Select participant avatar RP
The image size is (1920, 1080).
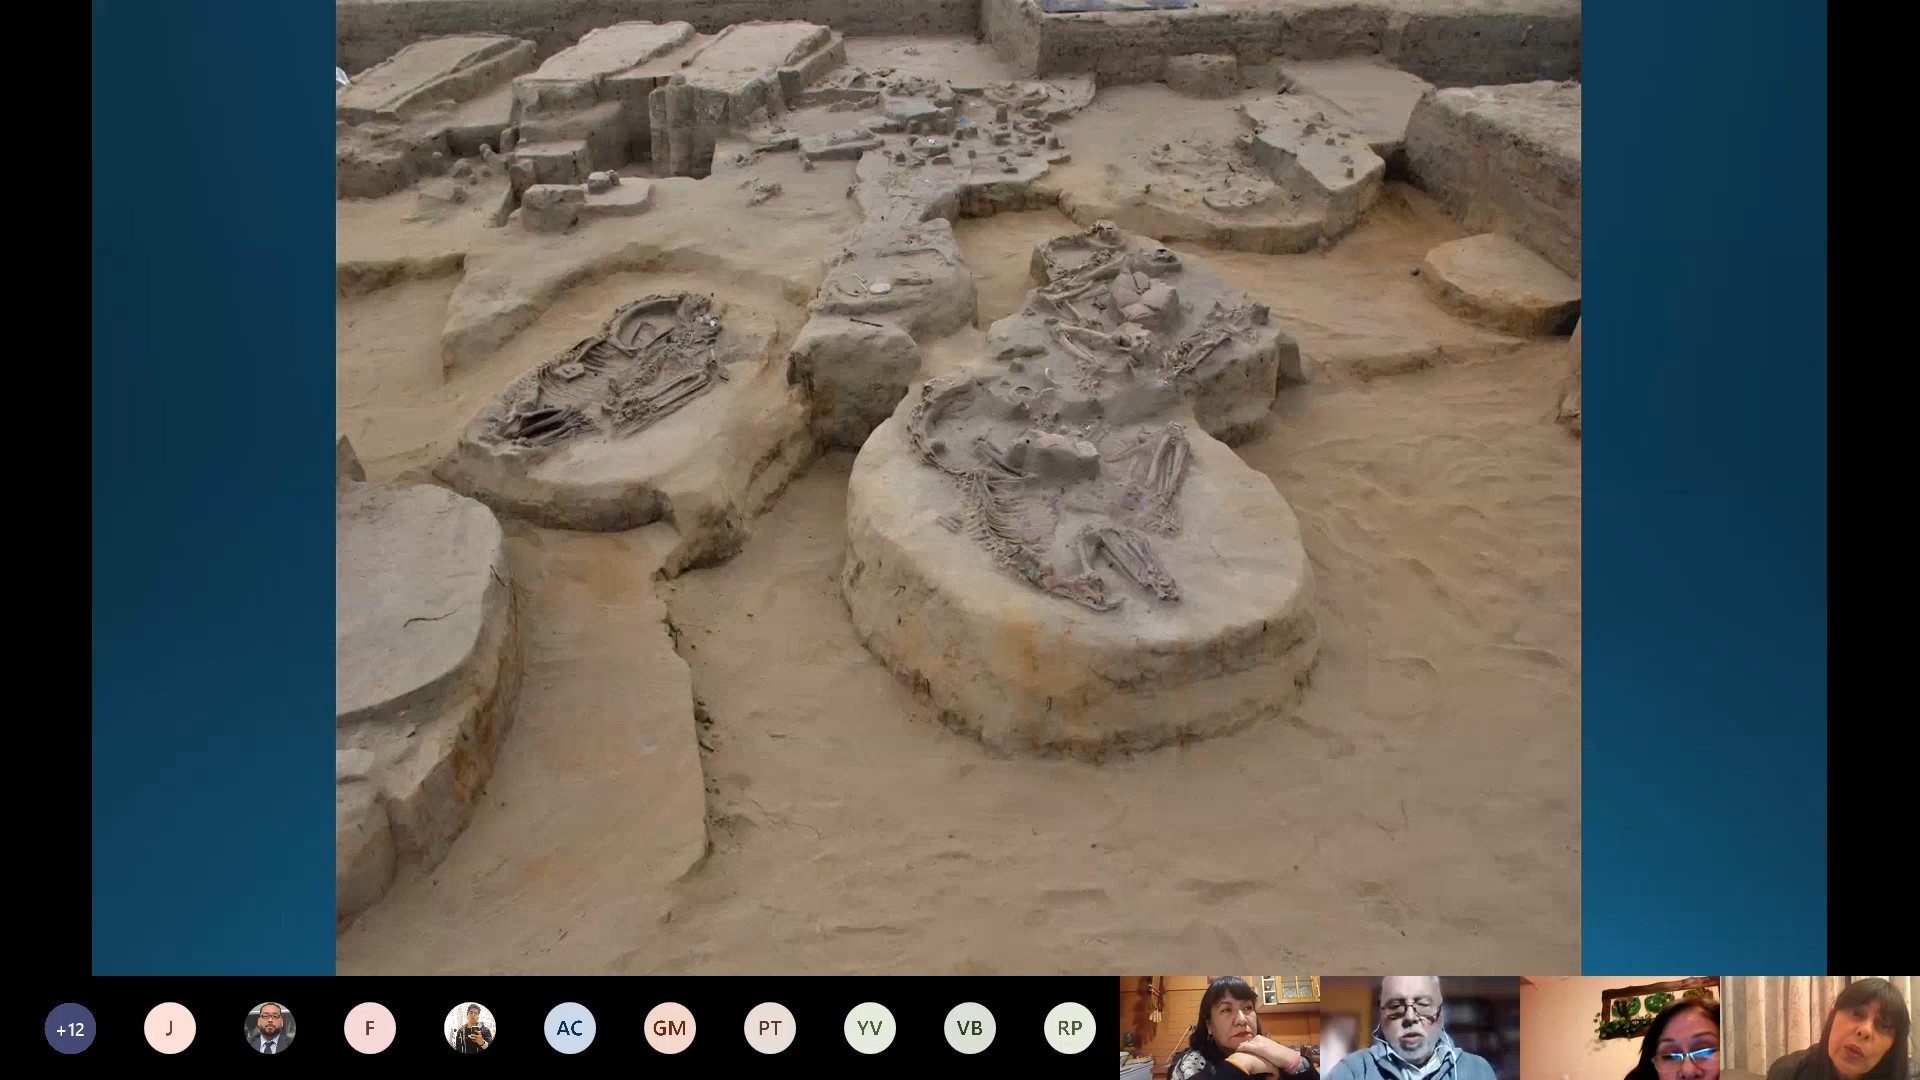click(x=1070, y=1028)
